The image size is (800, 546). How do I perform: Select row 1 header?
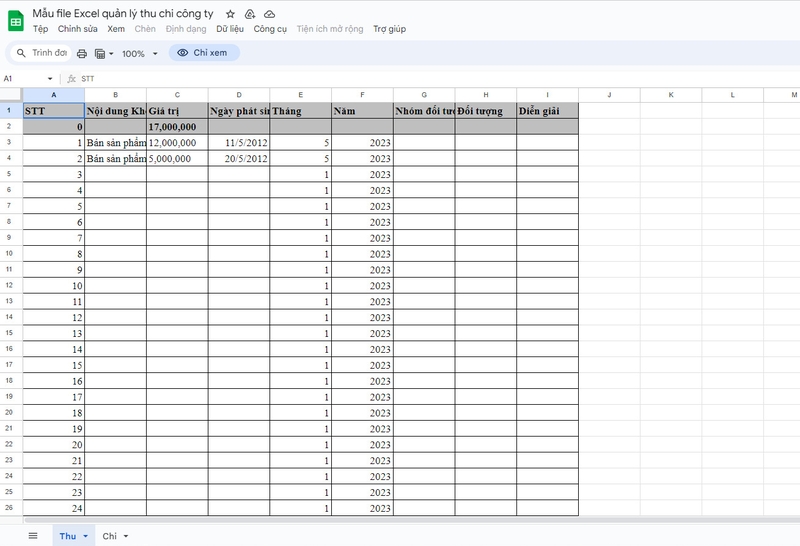(10, 111)
